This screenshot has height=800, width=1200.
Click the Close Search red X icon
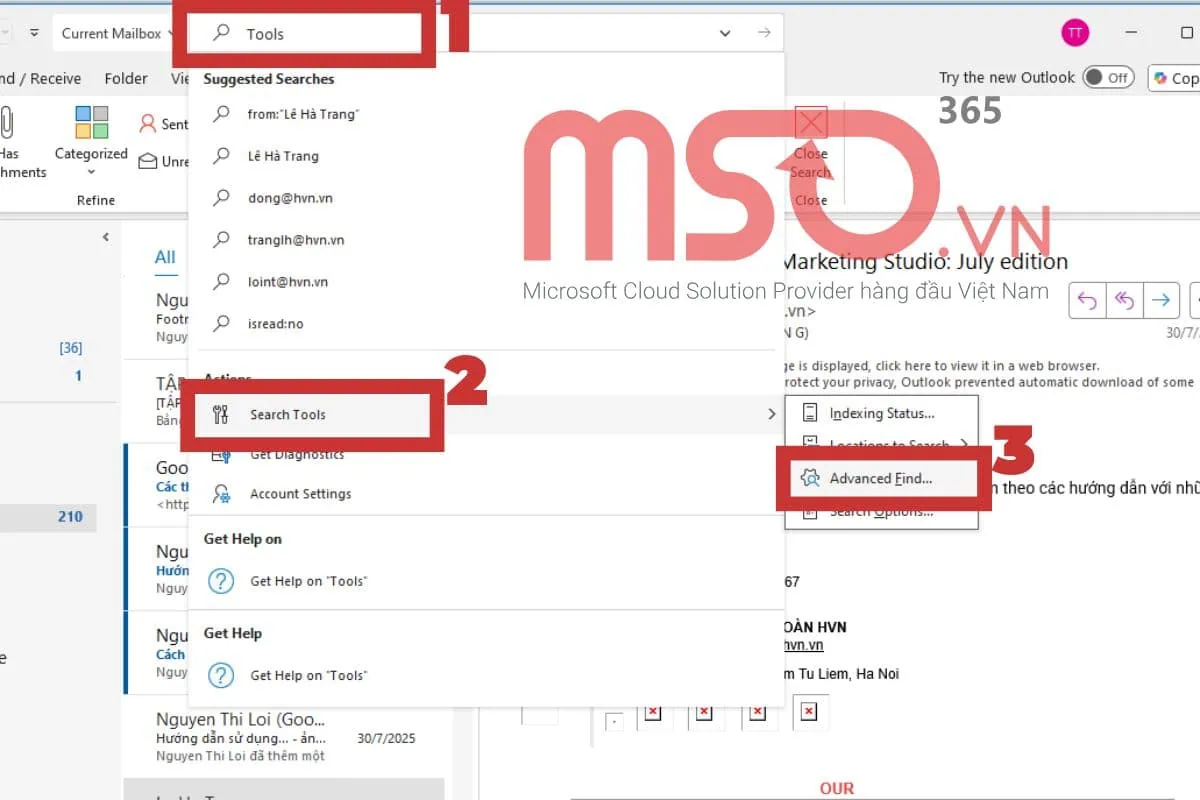pos(810,122)
